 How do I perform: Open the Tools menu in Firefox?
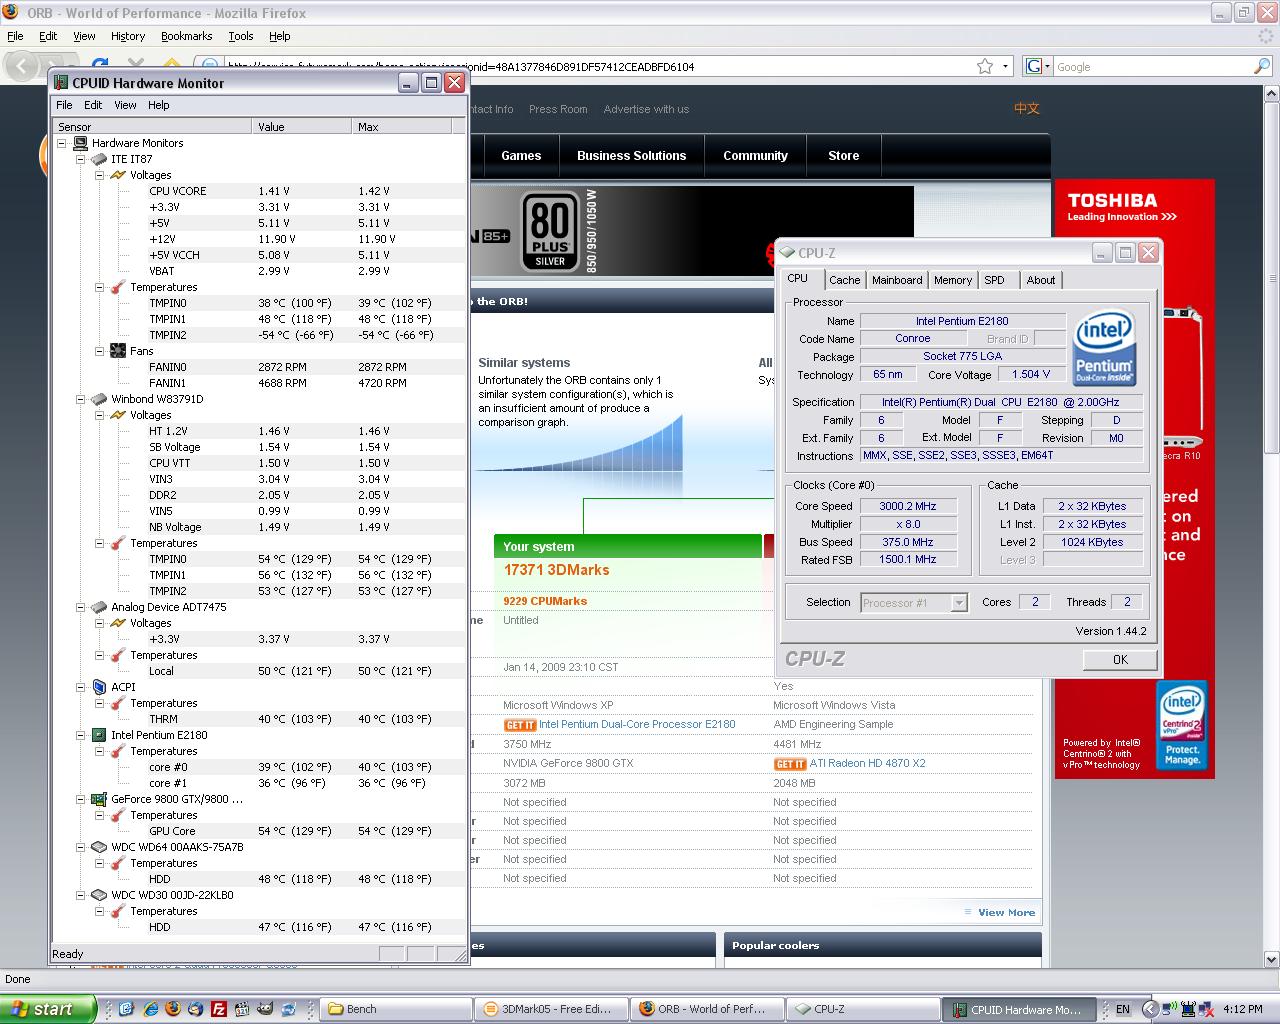(241, 36)
